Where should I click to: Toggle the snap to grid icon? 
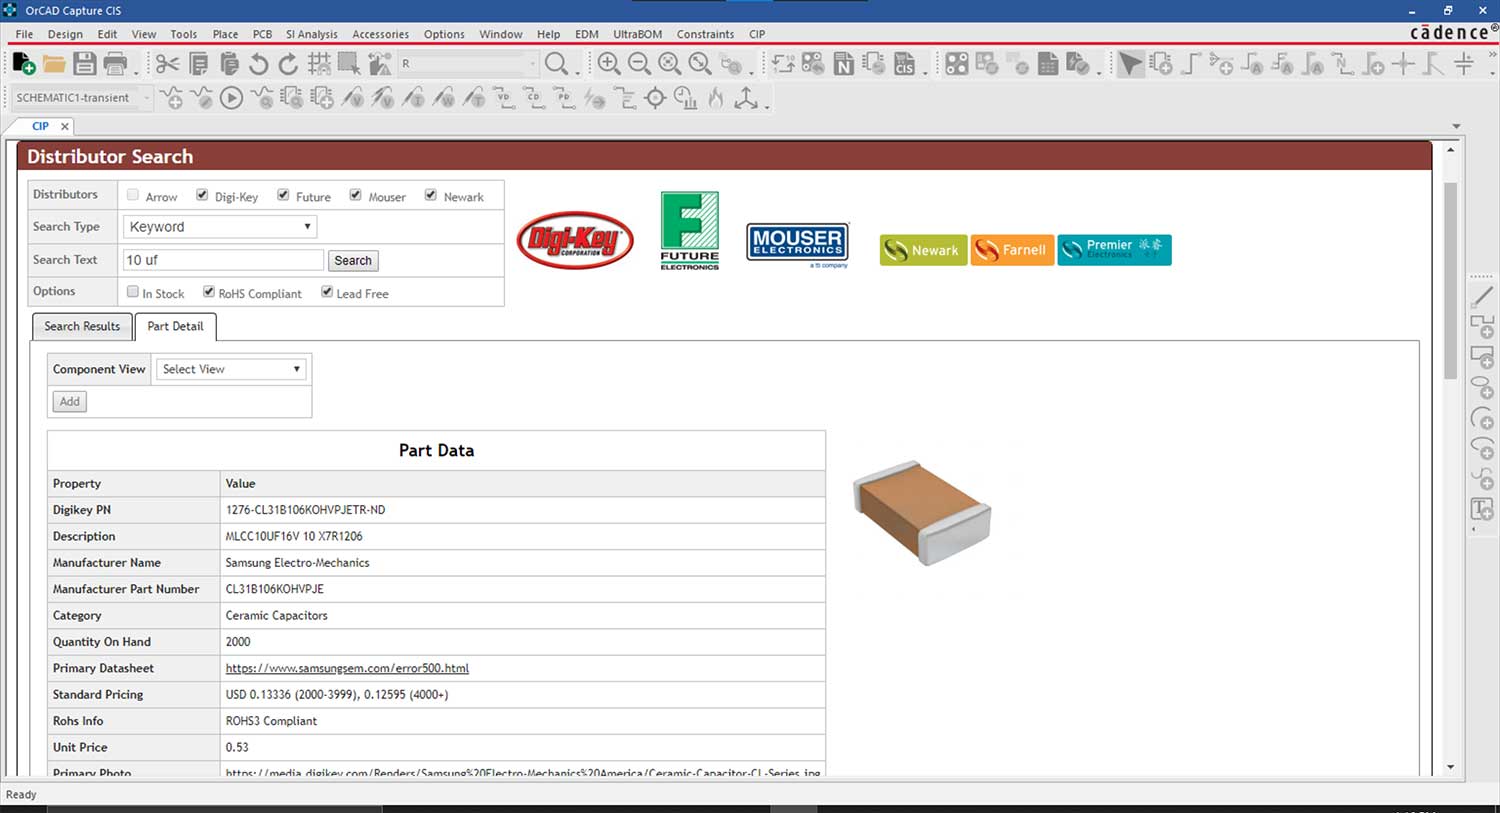[319, 64]
